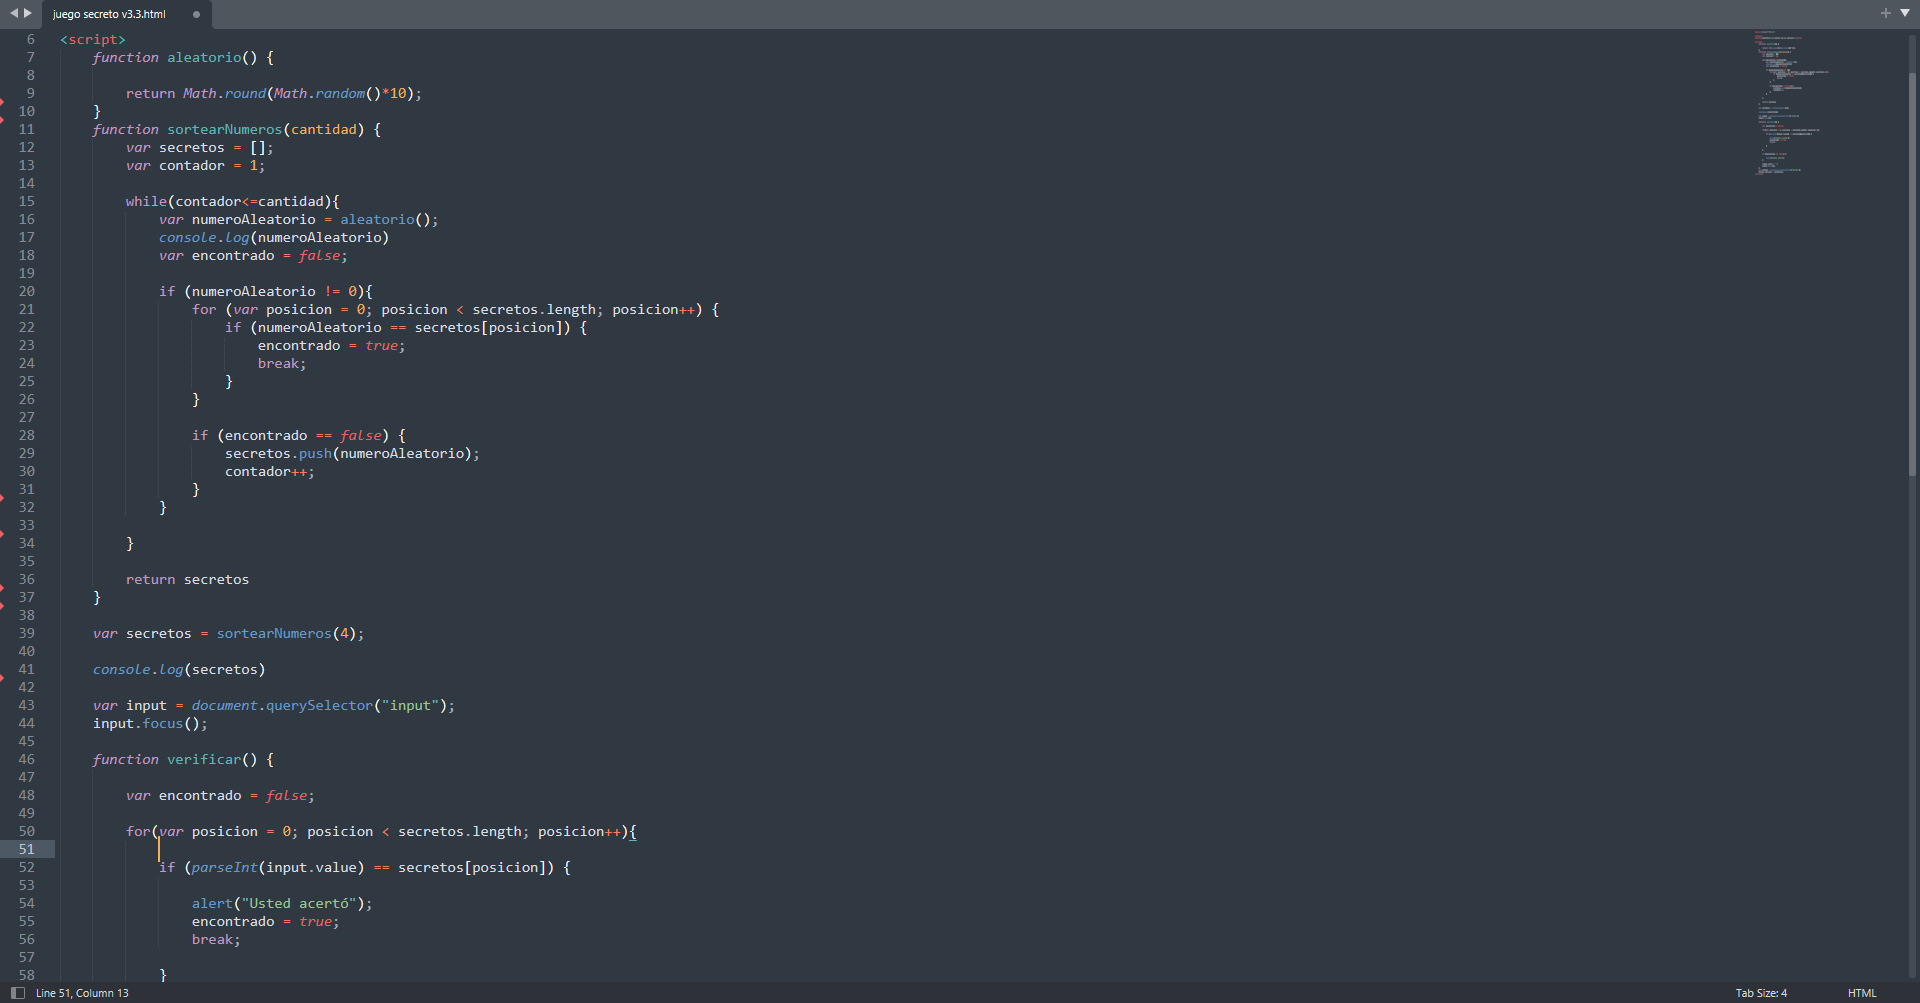Open Go to Line via 'Line 51, Column 13'
The width and height of the screenshot is (1920, 1003).
pyautogui.click(x=82, y=993)
